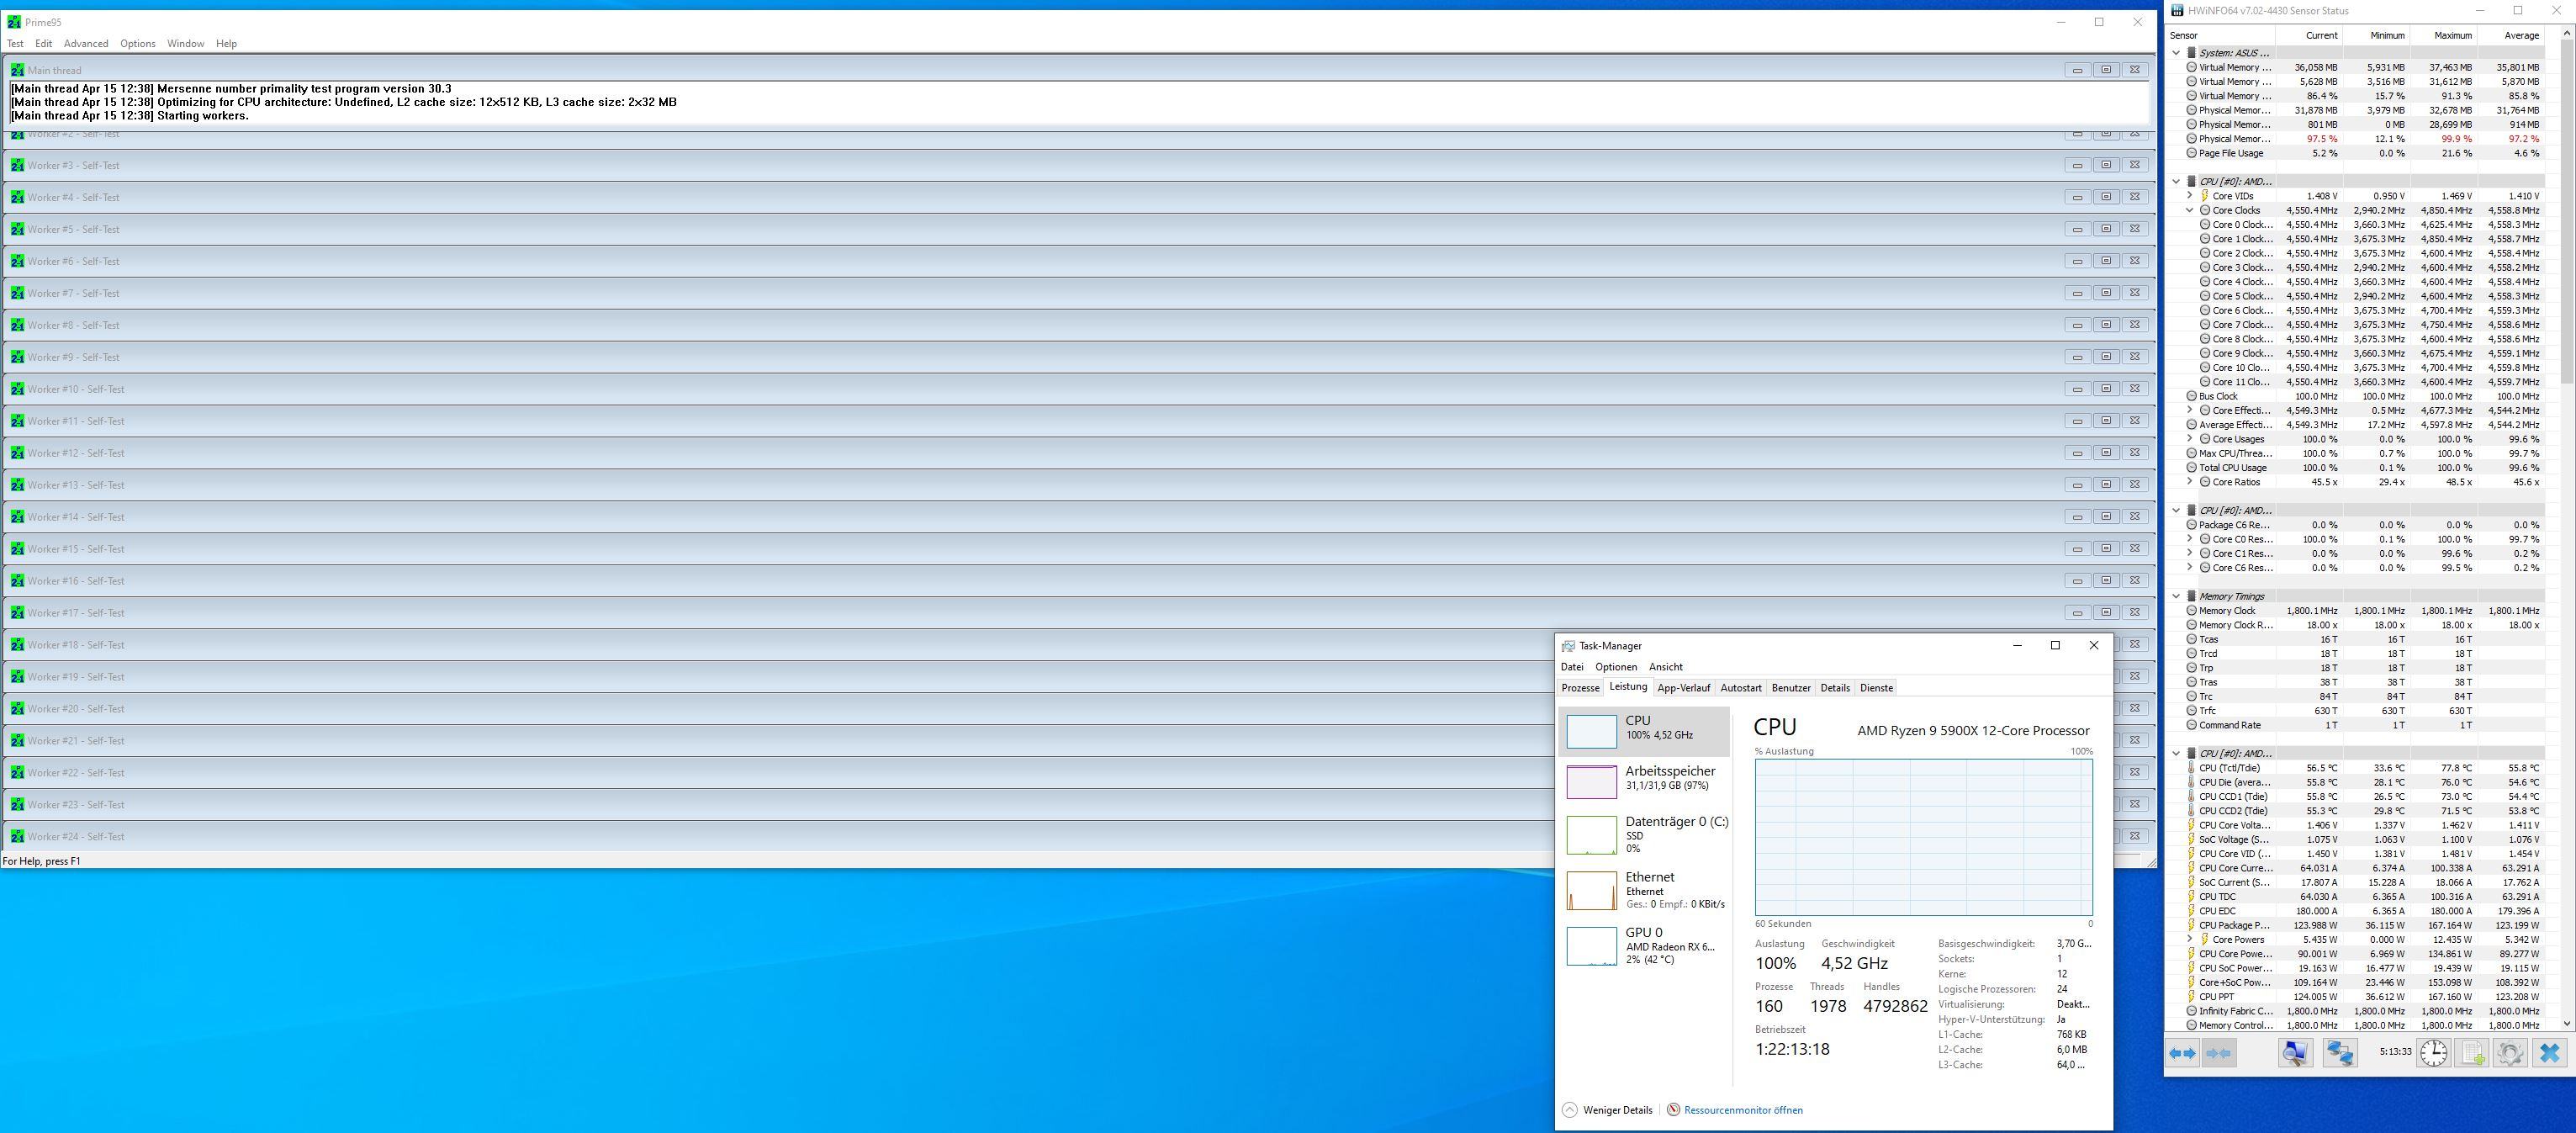This screenshot has height=1133, width=2576.
Task: Click the HWiNFO vertical scrollbar thumb
Action: click(x=2567, y=210)
